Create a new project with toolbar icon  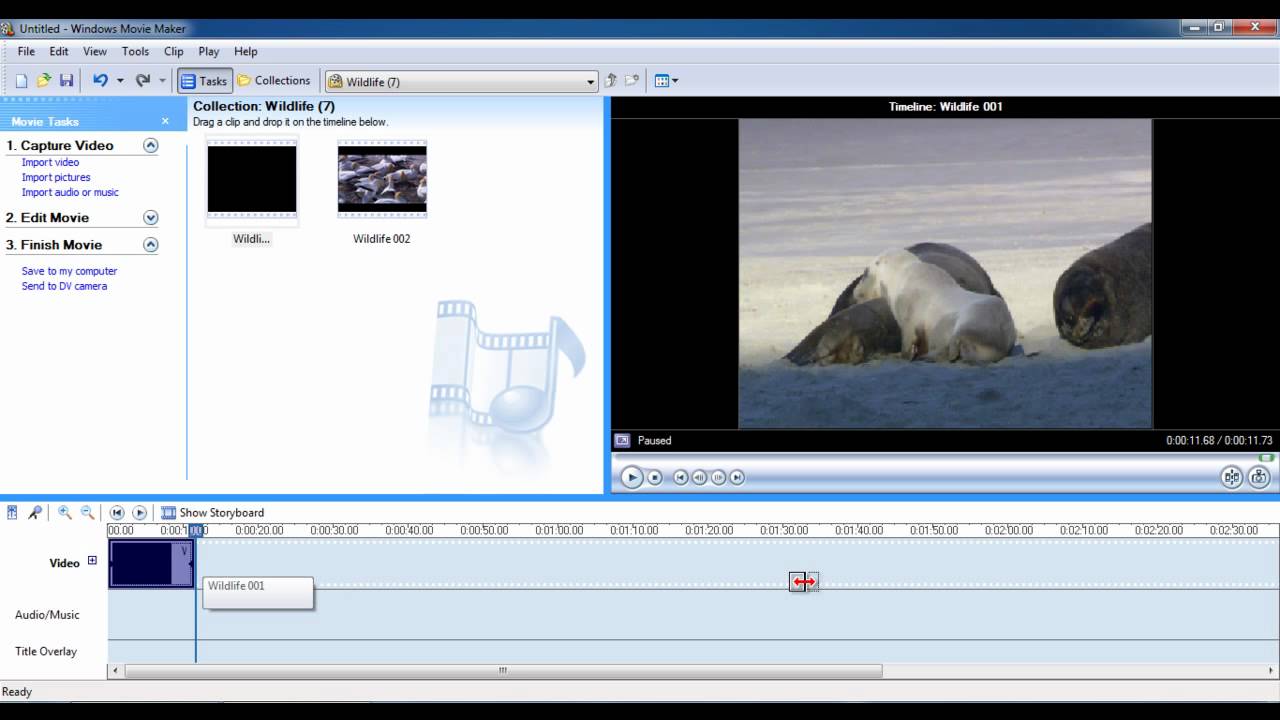click(x=21, y=81)
